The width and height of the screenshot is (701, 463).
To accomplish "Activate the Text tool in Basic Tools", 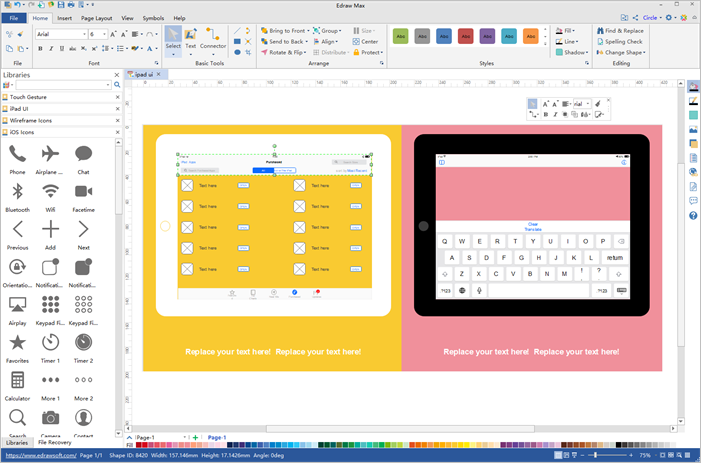I will (x=190, y=40).
